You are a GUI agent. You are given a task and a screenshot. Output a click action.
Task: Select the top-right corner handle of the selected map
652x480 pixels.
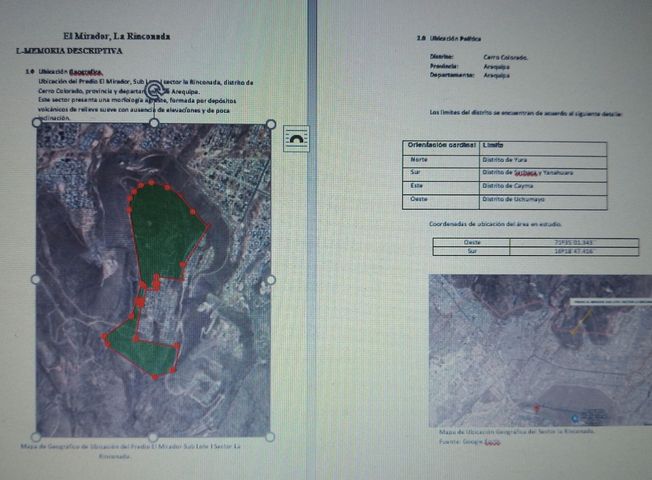[x=271, y=124]
